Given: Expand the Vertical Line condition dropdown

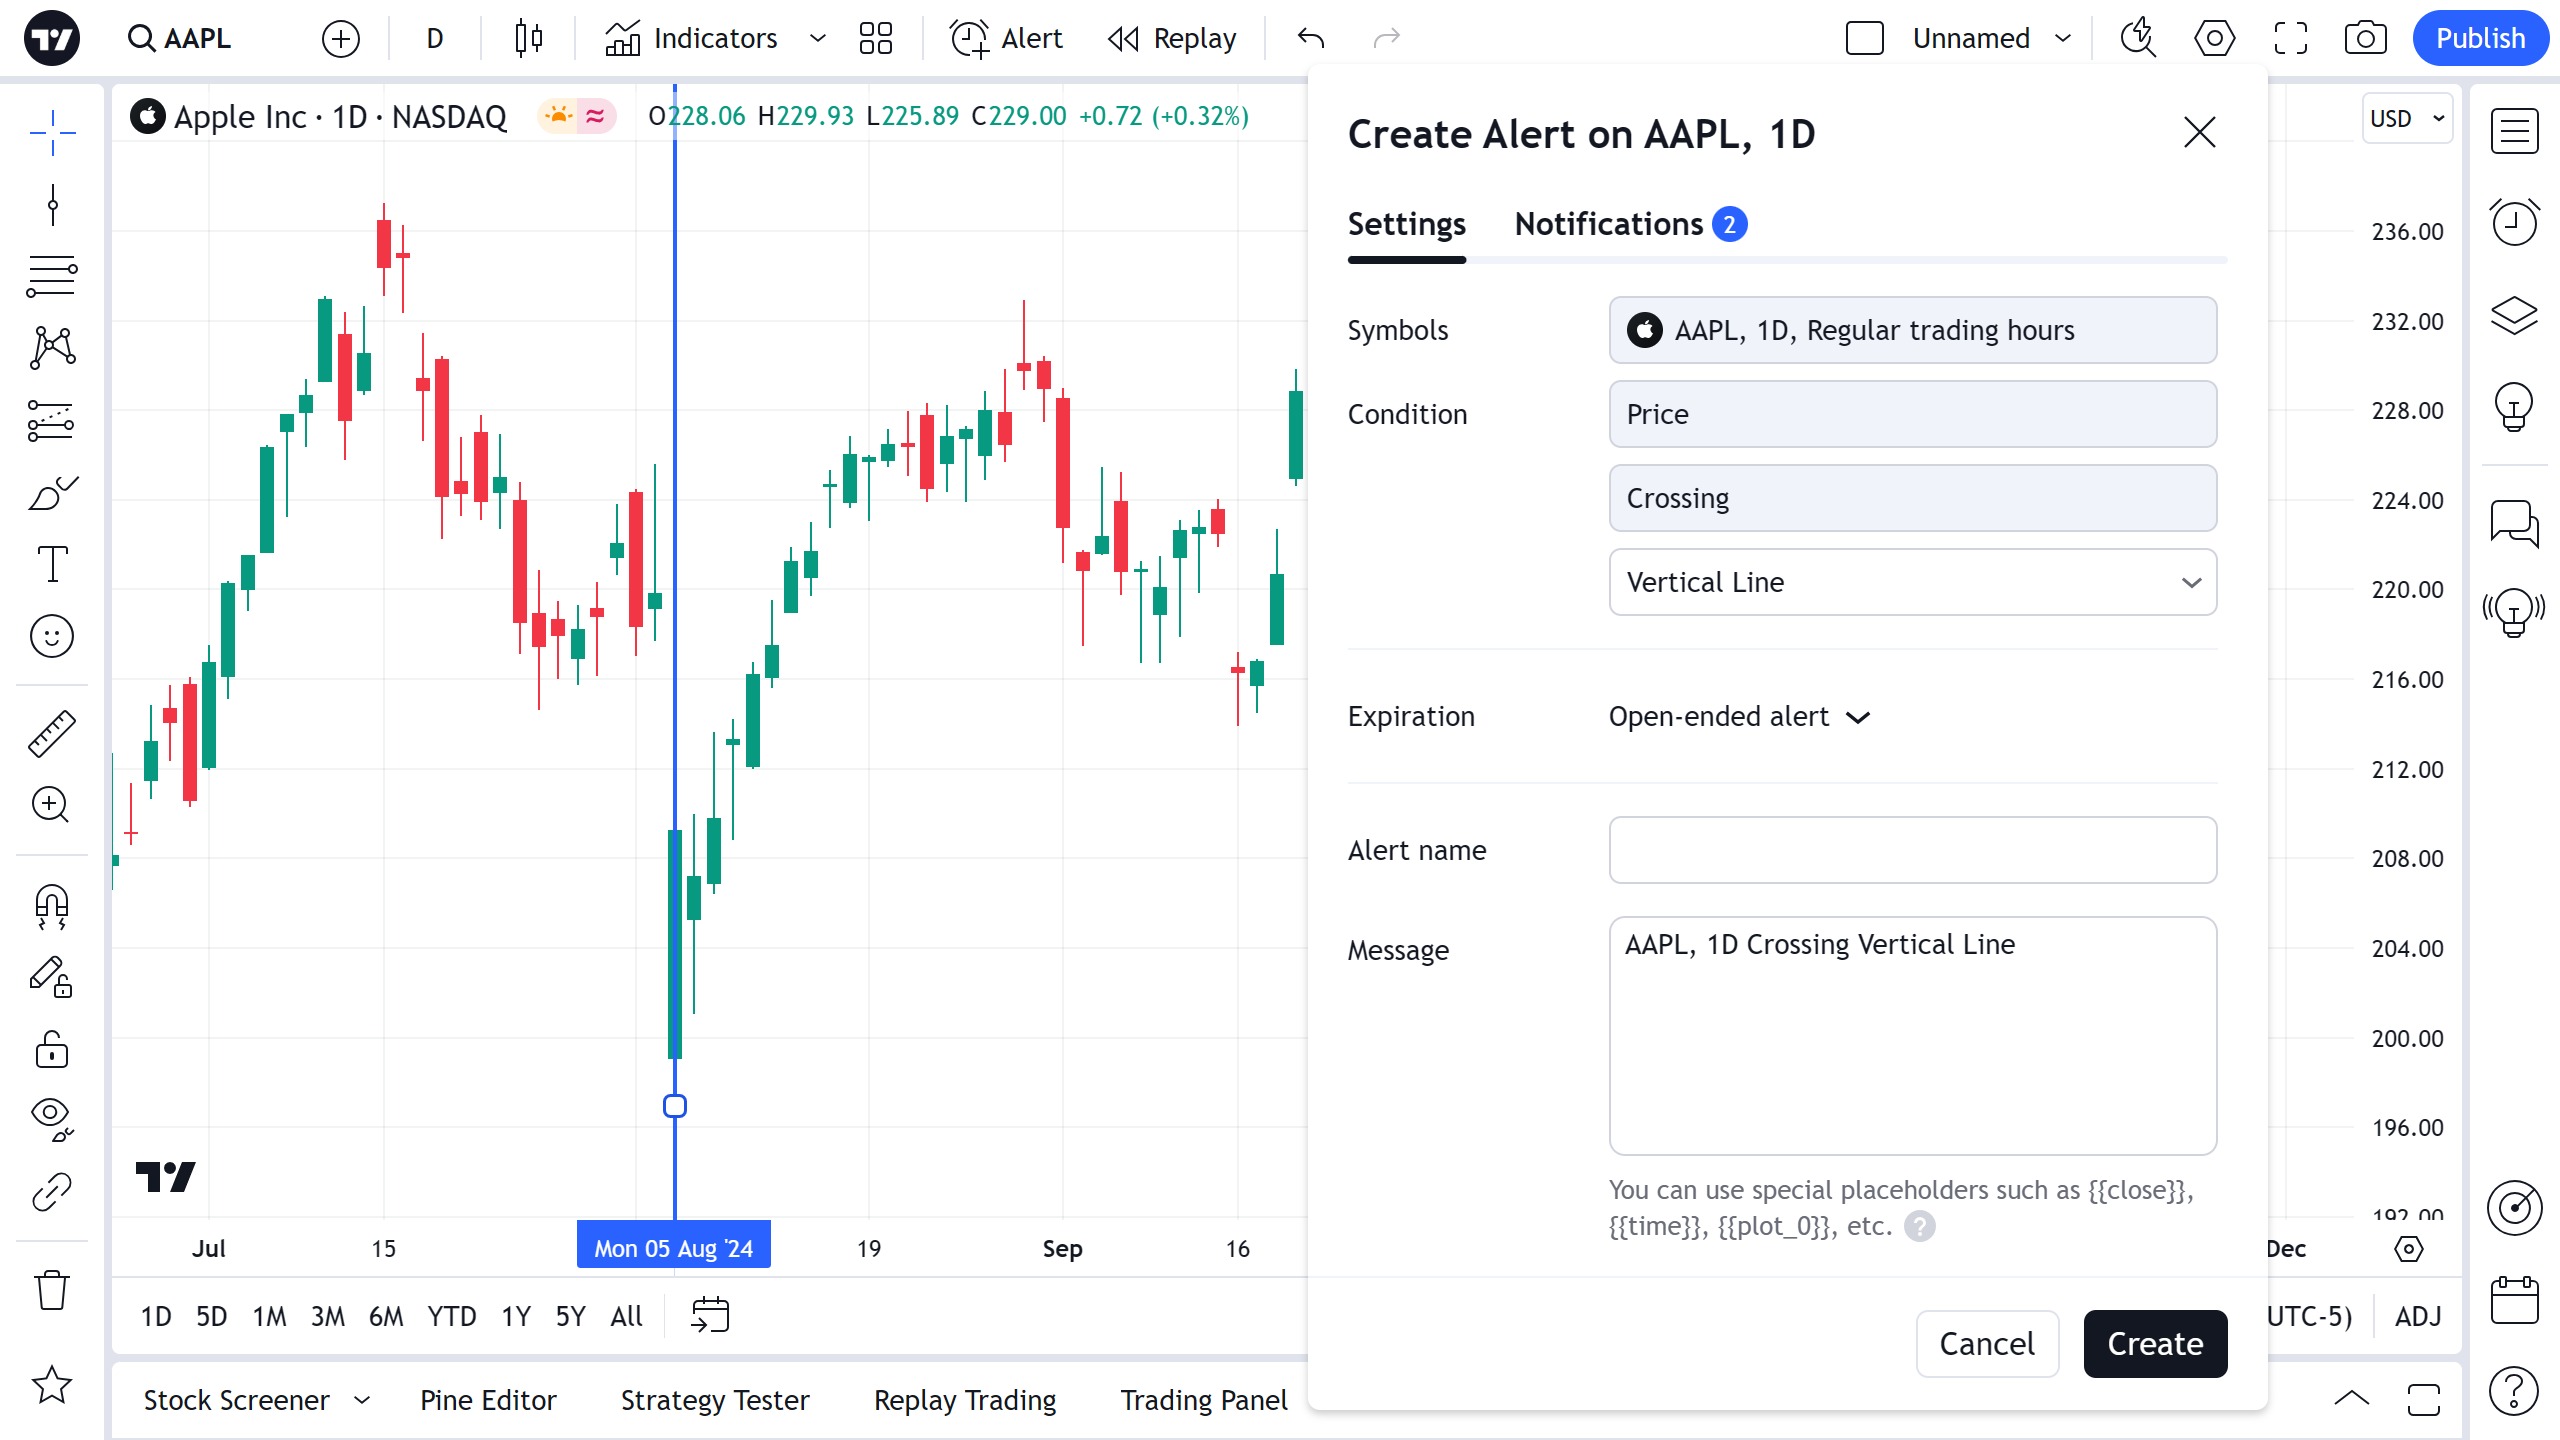Looking at the screenshot, I should point(1912,582).
